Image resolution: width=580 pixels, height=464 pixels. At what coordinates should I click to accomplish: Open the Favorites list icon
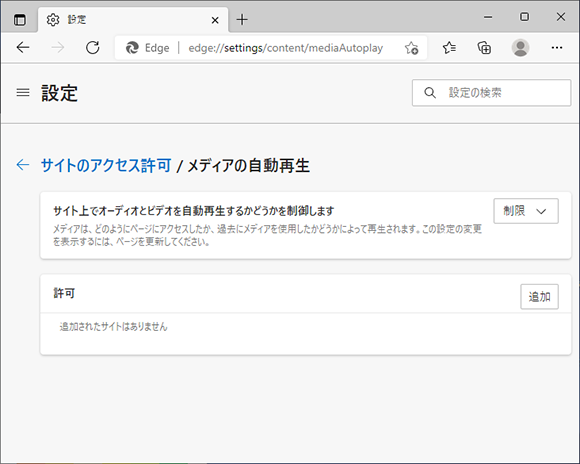click(x=449, y=47)
